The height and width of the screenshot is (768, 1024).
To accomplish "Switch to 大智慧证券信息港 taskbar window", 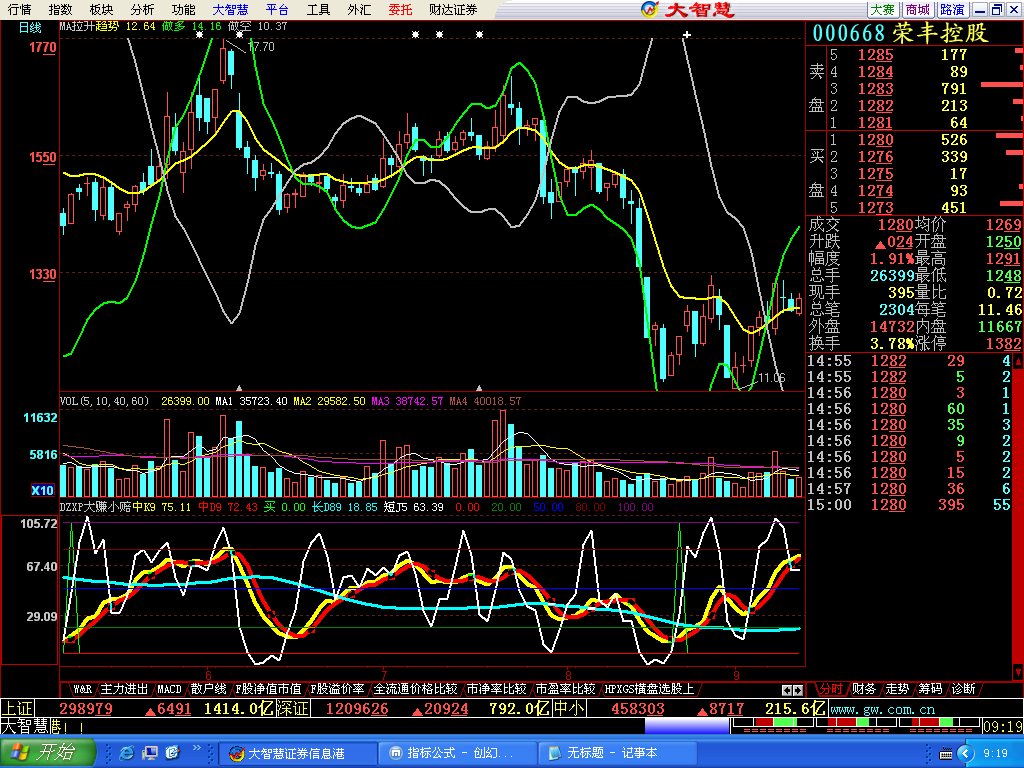I will [x=298, y=754].
